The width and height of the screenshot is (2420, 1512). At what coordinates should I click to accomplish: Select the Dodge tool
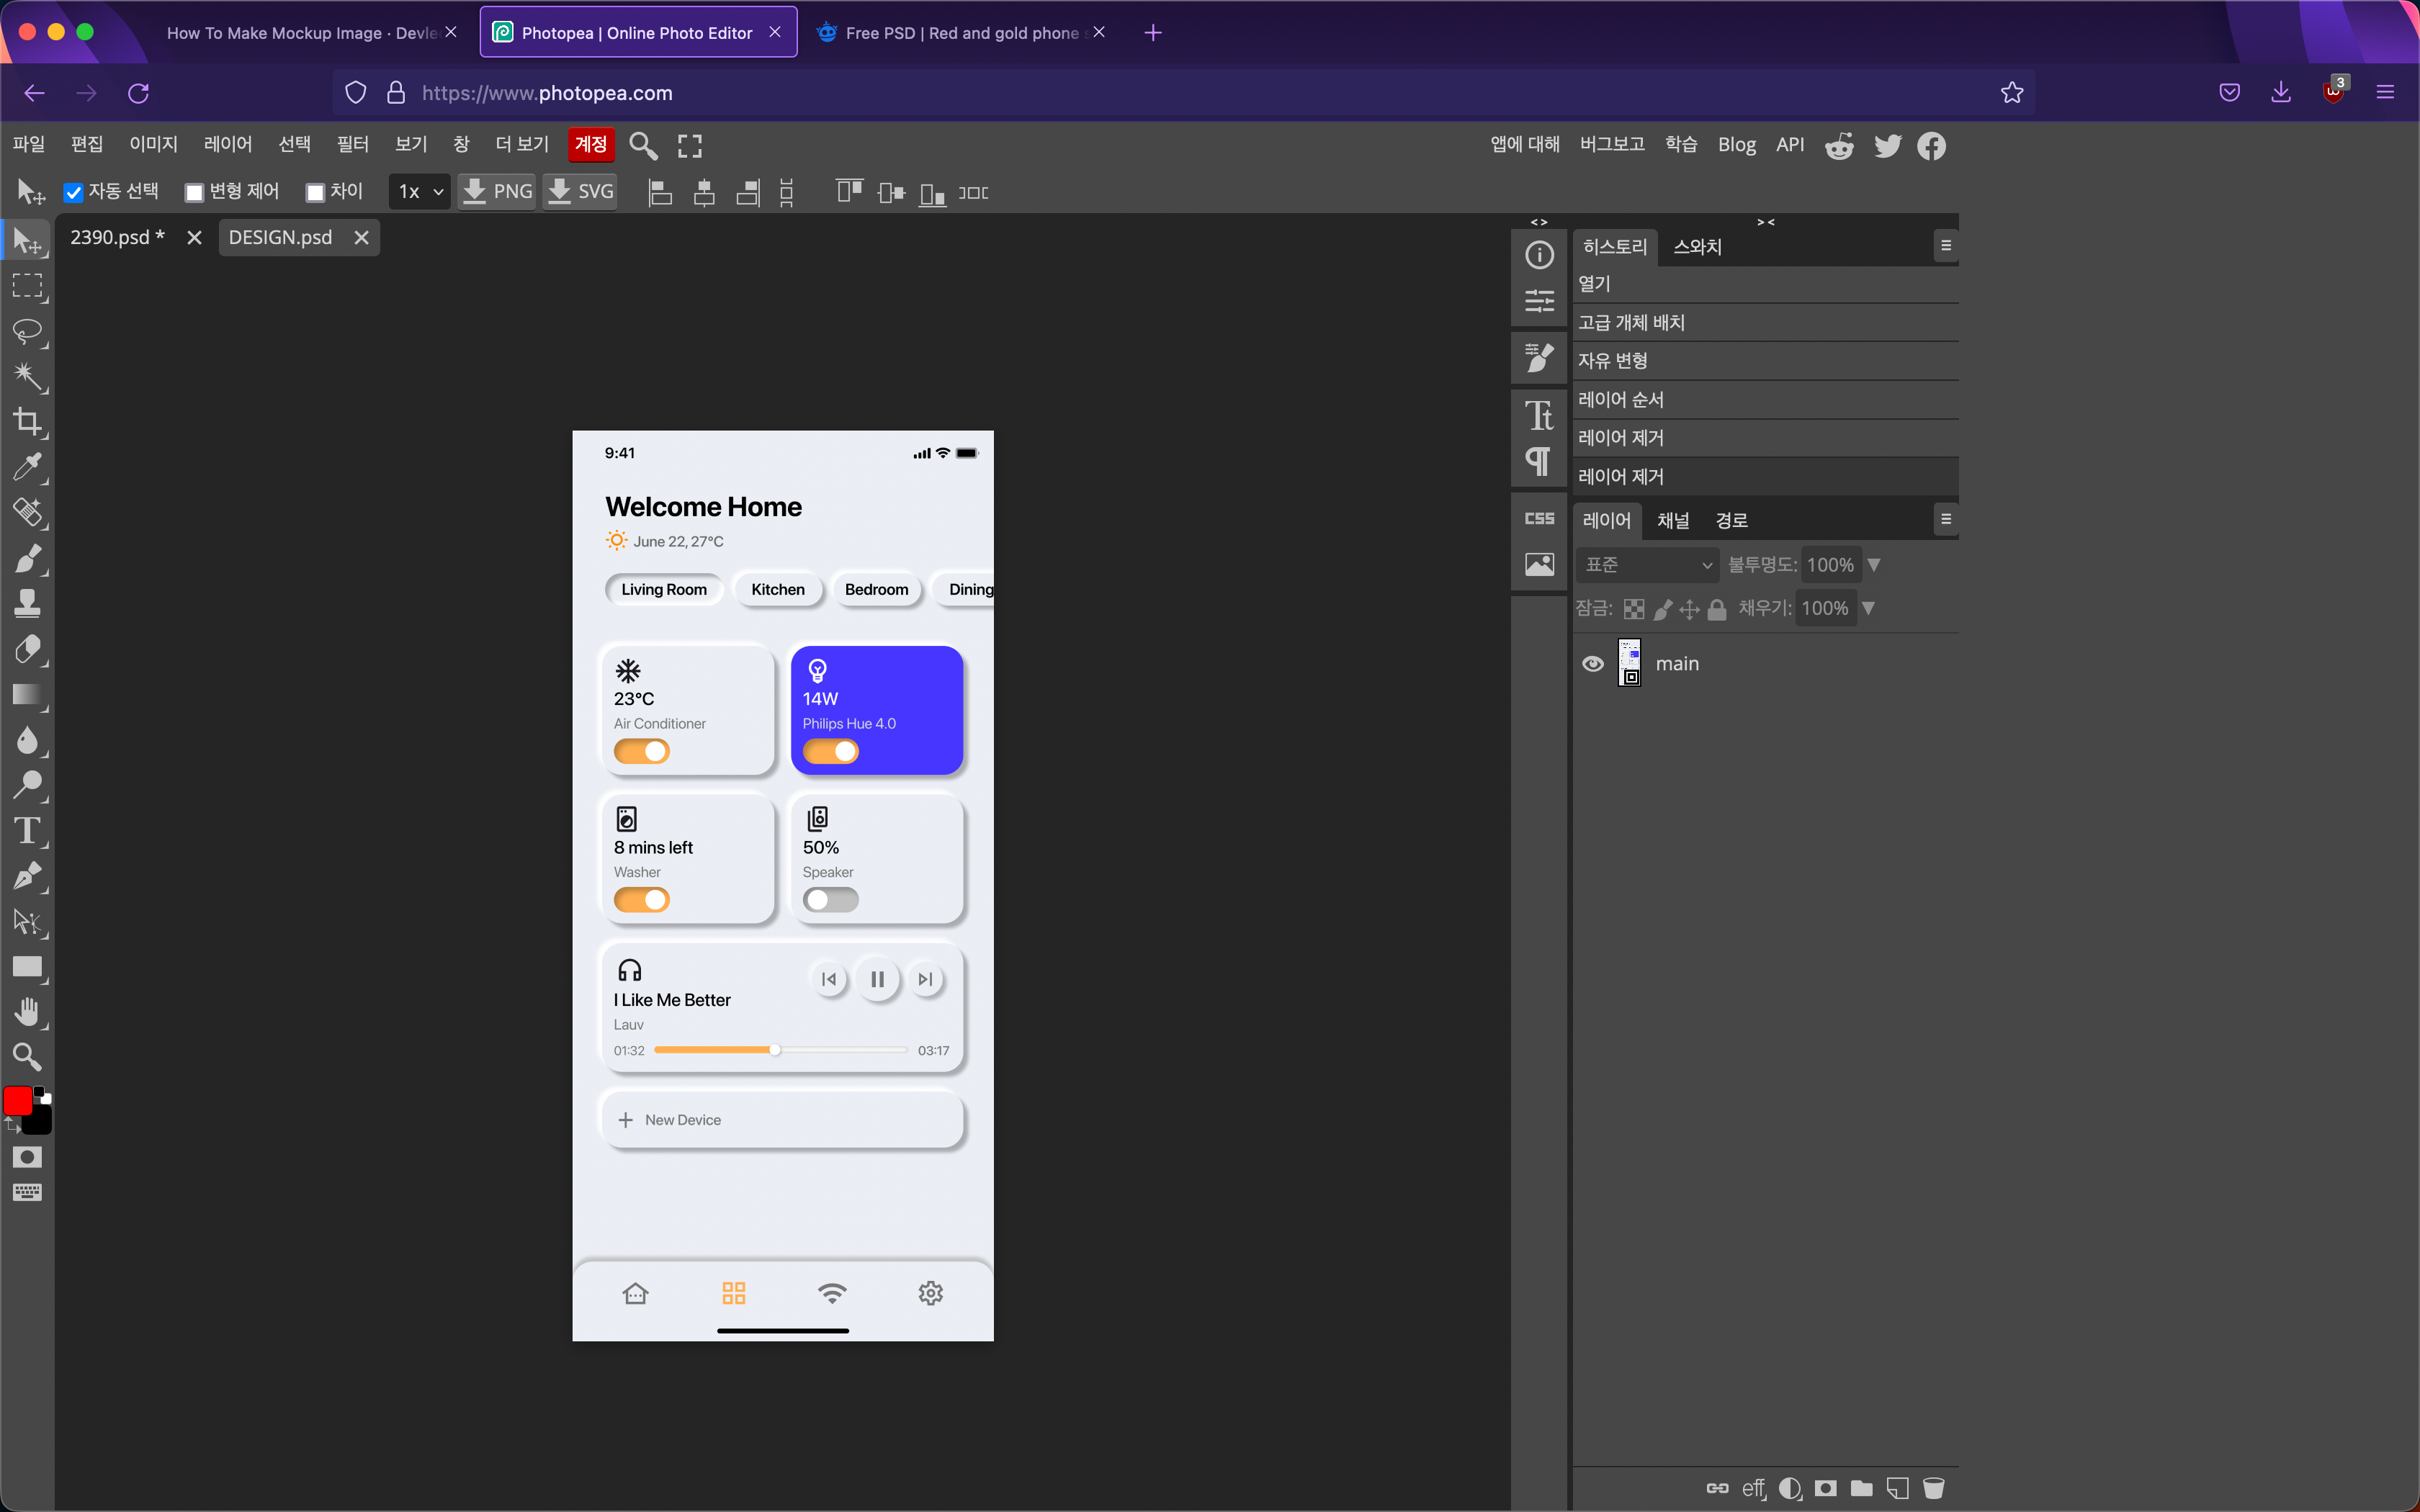pyautogui.click(x=27, y=785)
